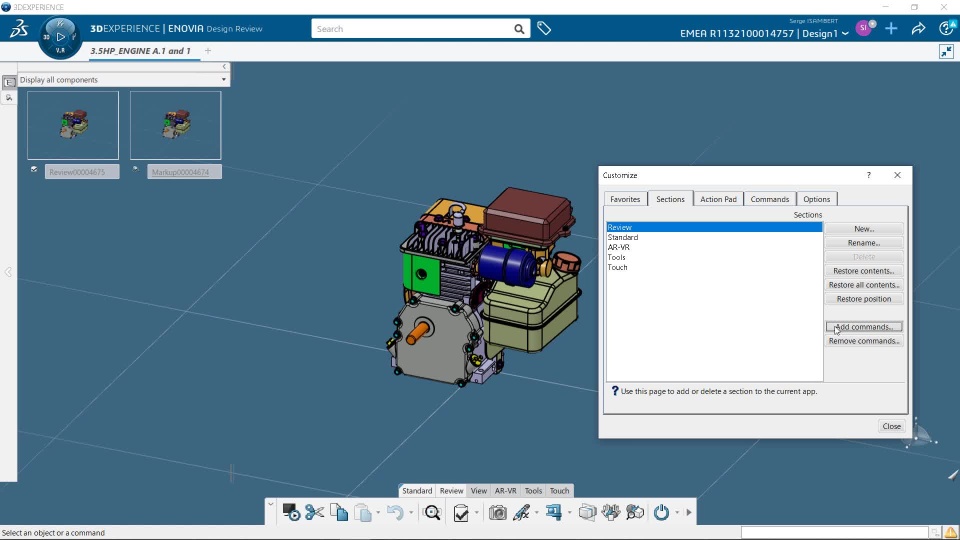This screenshot has width=960, height=540.
Task: Click the magnifier with cube icon in toolbar
Action: point(635,512)
